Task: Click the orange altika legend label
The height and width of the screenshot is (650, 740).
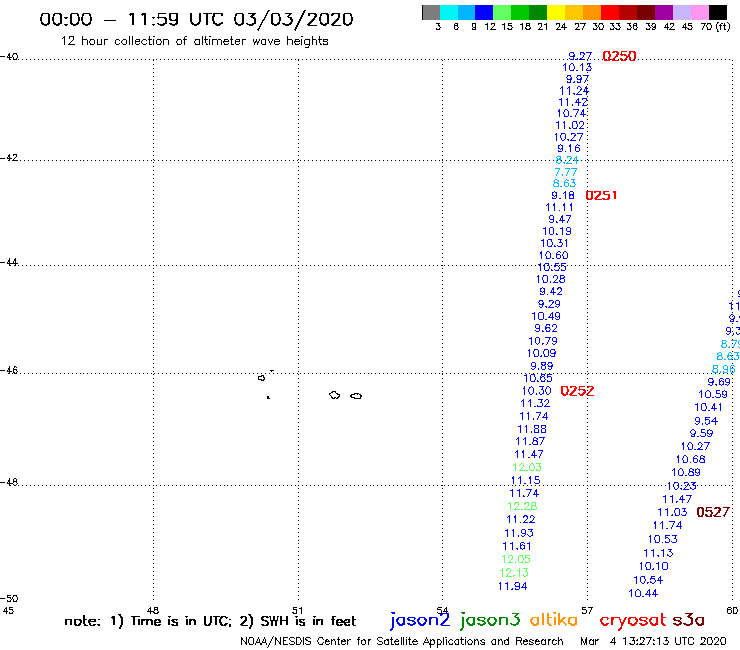Action: click(x=553, y=620)
